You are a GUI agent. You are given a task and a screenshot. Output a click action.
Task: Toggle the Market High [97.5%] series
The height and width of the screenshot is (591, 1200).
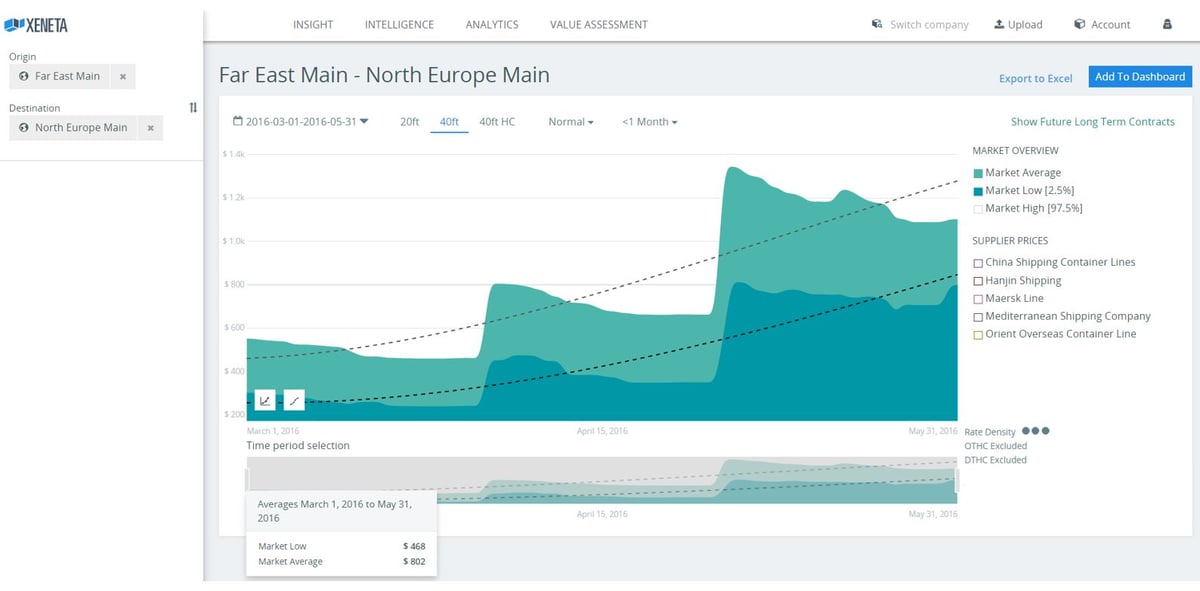click(x=1027, y=209)
